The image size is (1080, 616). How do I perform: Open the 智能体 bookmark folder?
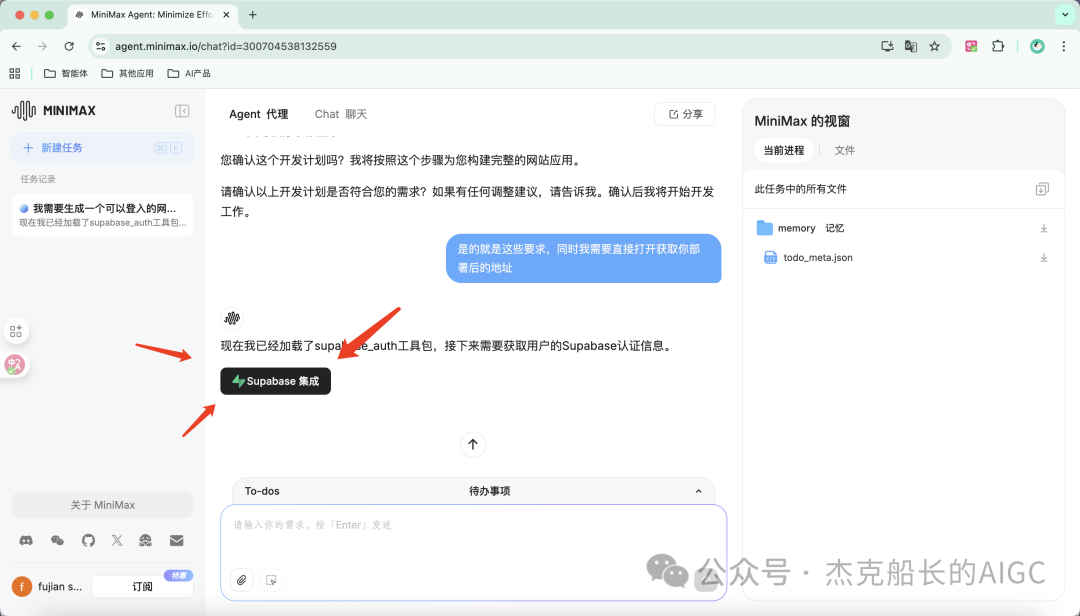tap(65, 73)
